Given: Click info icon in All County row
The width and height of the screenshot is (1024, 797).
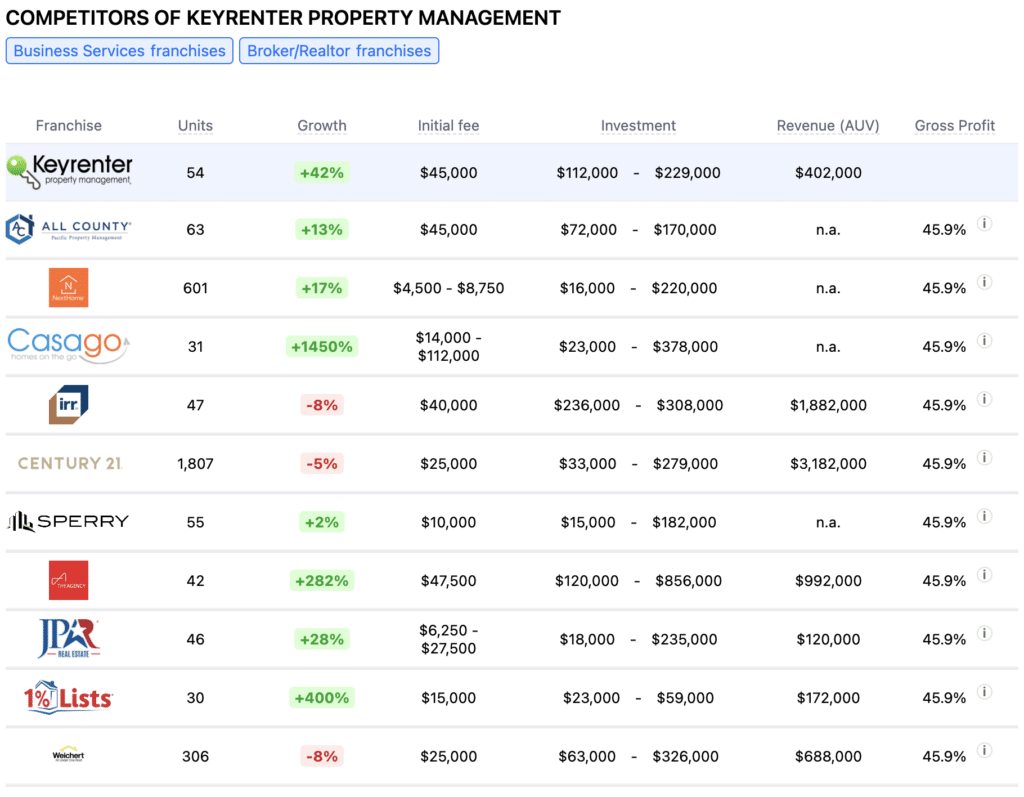Looking at the screenshot, I should click(x=984, y=223).
